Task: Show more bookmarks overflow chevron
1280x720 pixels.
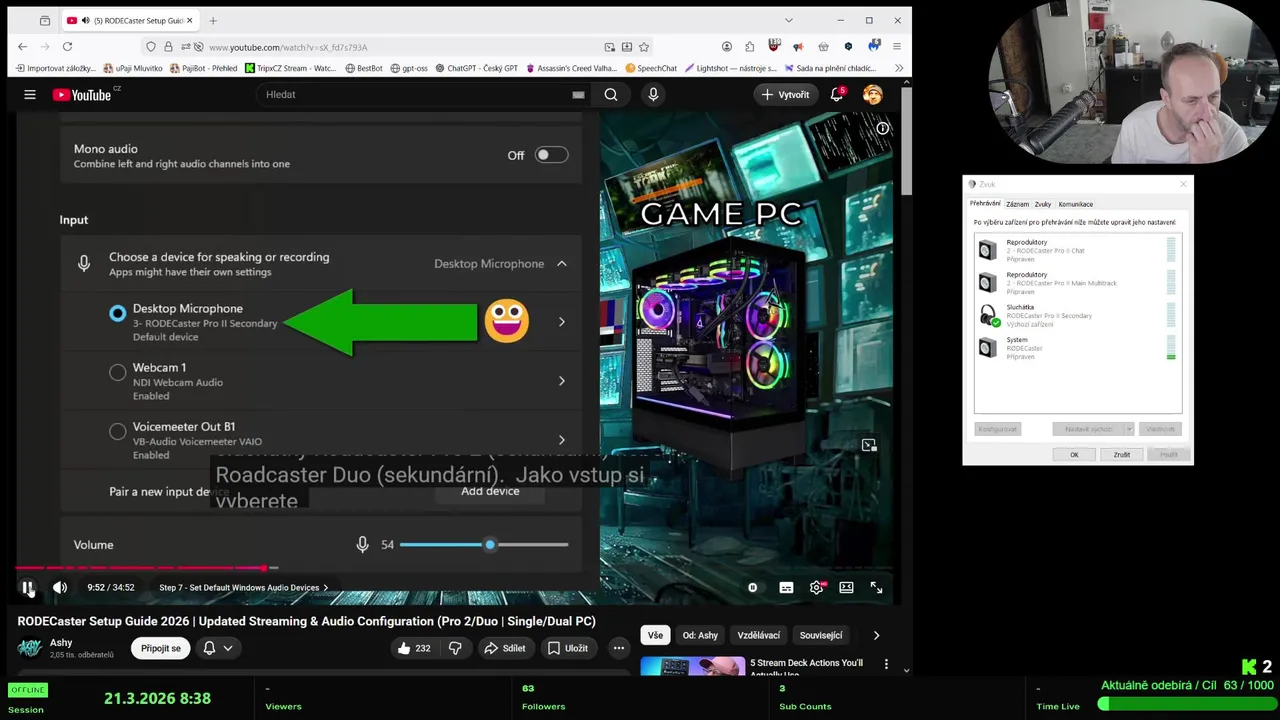Action: [x=898, y=68]
